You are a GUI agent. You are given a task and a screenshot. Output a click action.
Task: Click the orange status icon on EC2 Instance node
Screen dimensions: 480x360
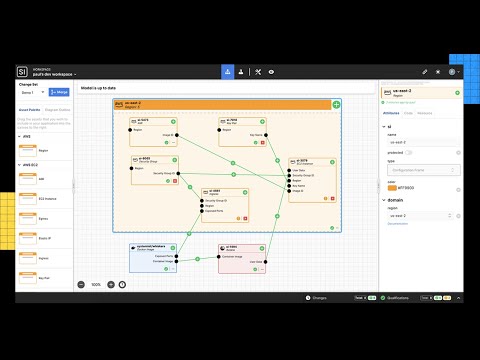tap(326, 199)
